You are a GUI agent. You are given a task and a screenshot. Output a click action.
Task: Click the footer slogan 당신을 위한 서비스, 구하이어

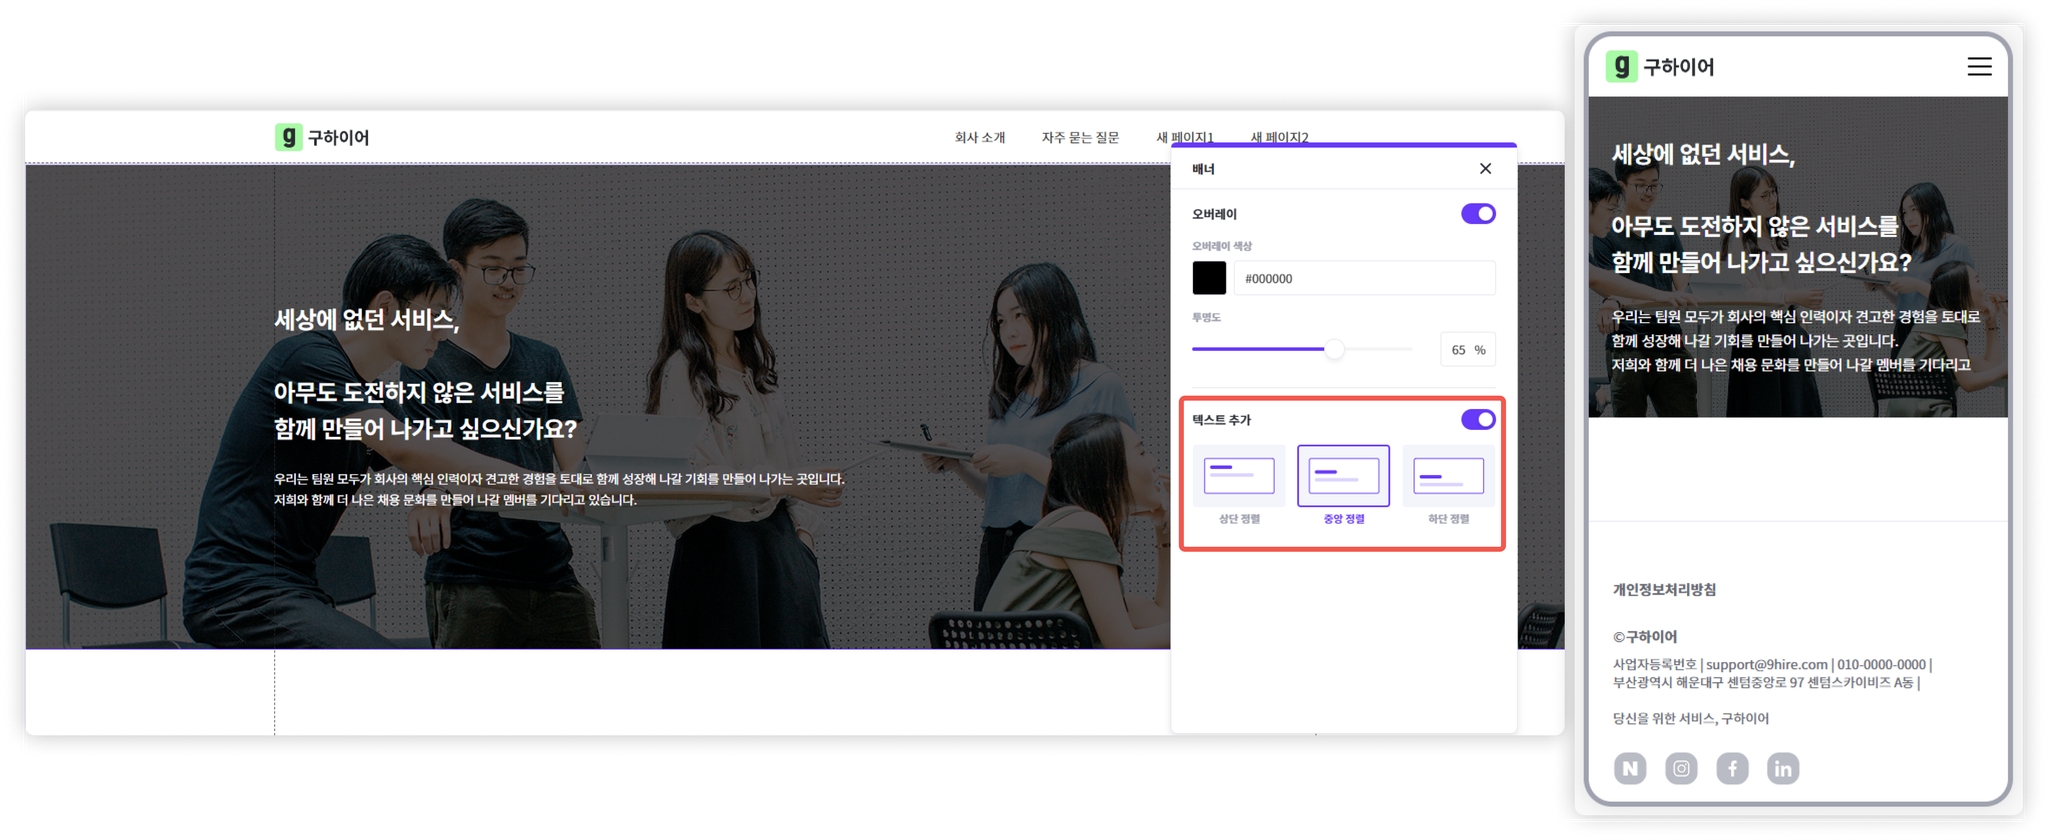pos(1691,719)
